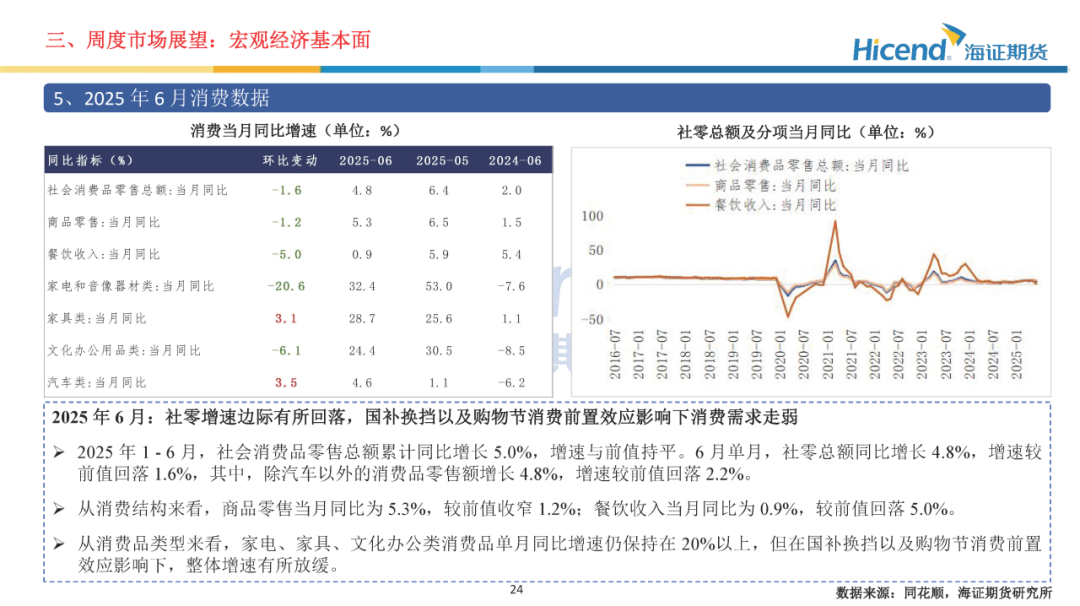The width and height of the screenshot is (1080, 606).
Task: Select the chart title 社零总额及分项当月同比
Action: point(805,132)
